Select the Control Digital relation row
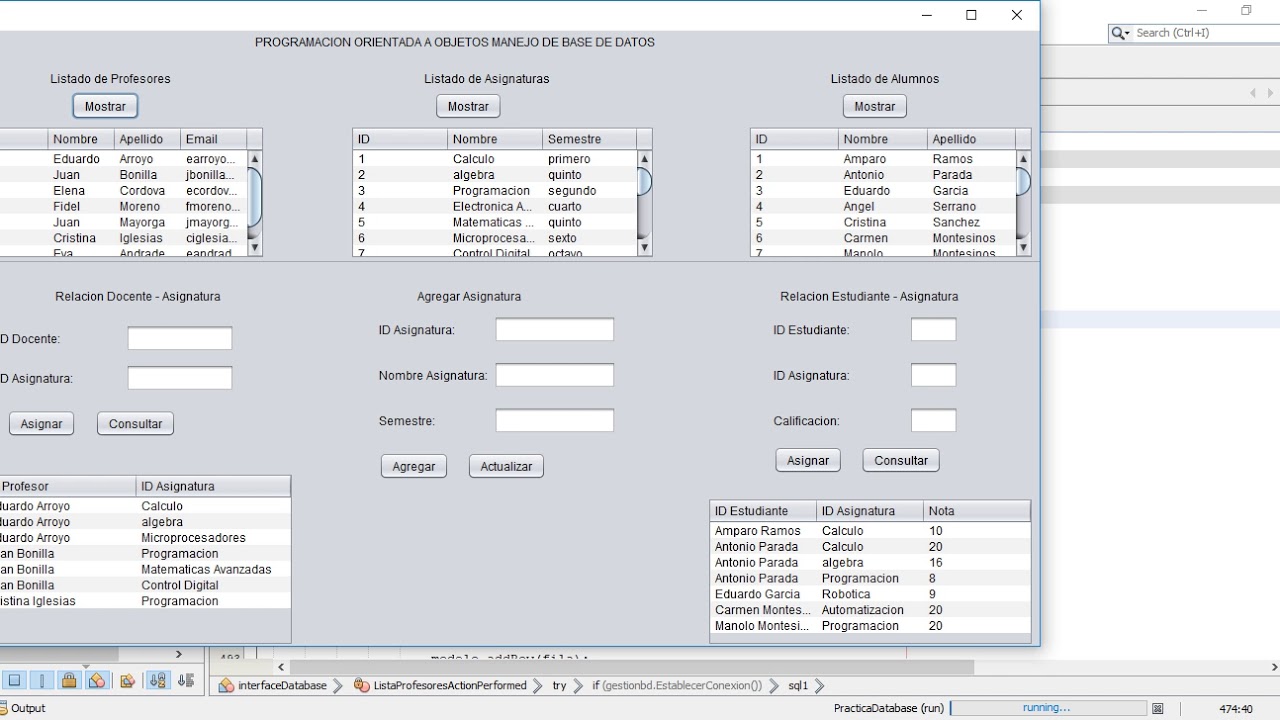This screenshot has height=720, width=1280. coord(145,586)
